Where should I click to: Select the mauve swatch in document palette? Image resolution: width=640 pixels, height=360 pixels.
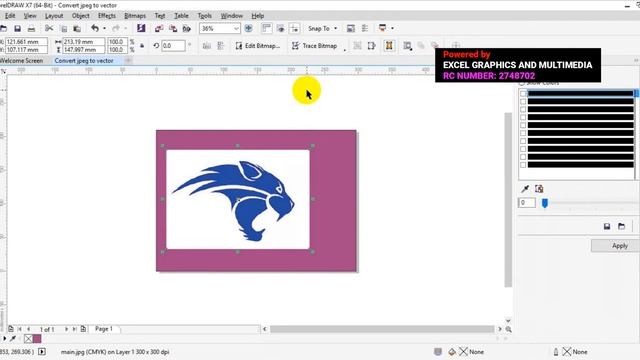click(37, 338)
